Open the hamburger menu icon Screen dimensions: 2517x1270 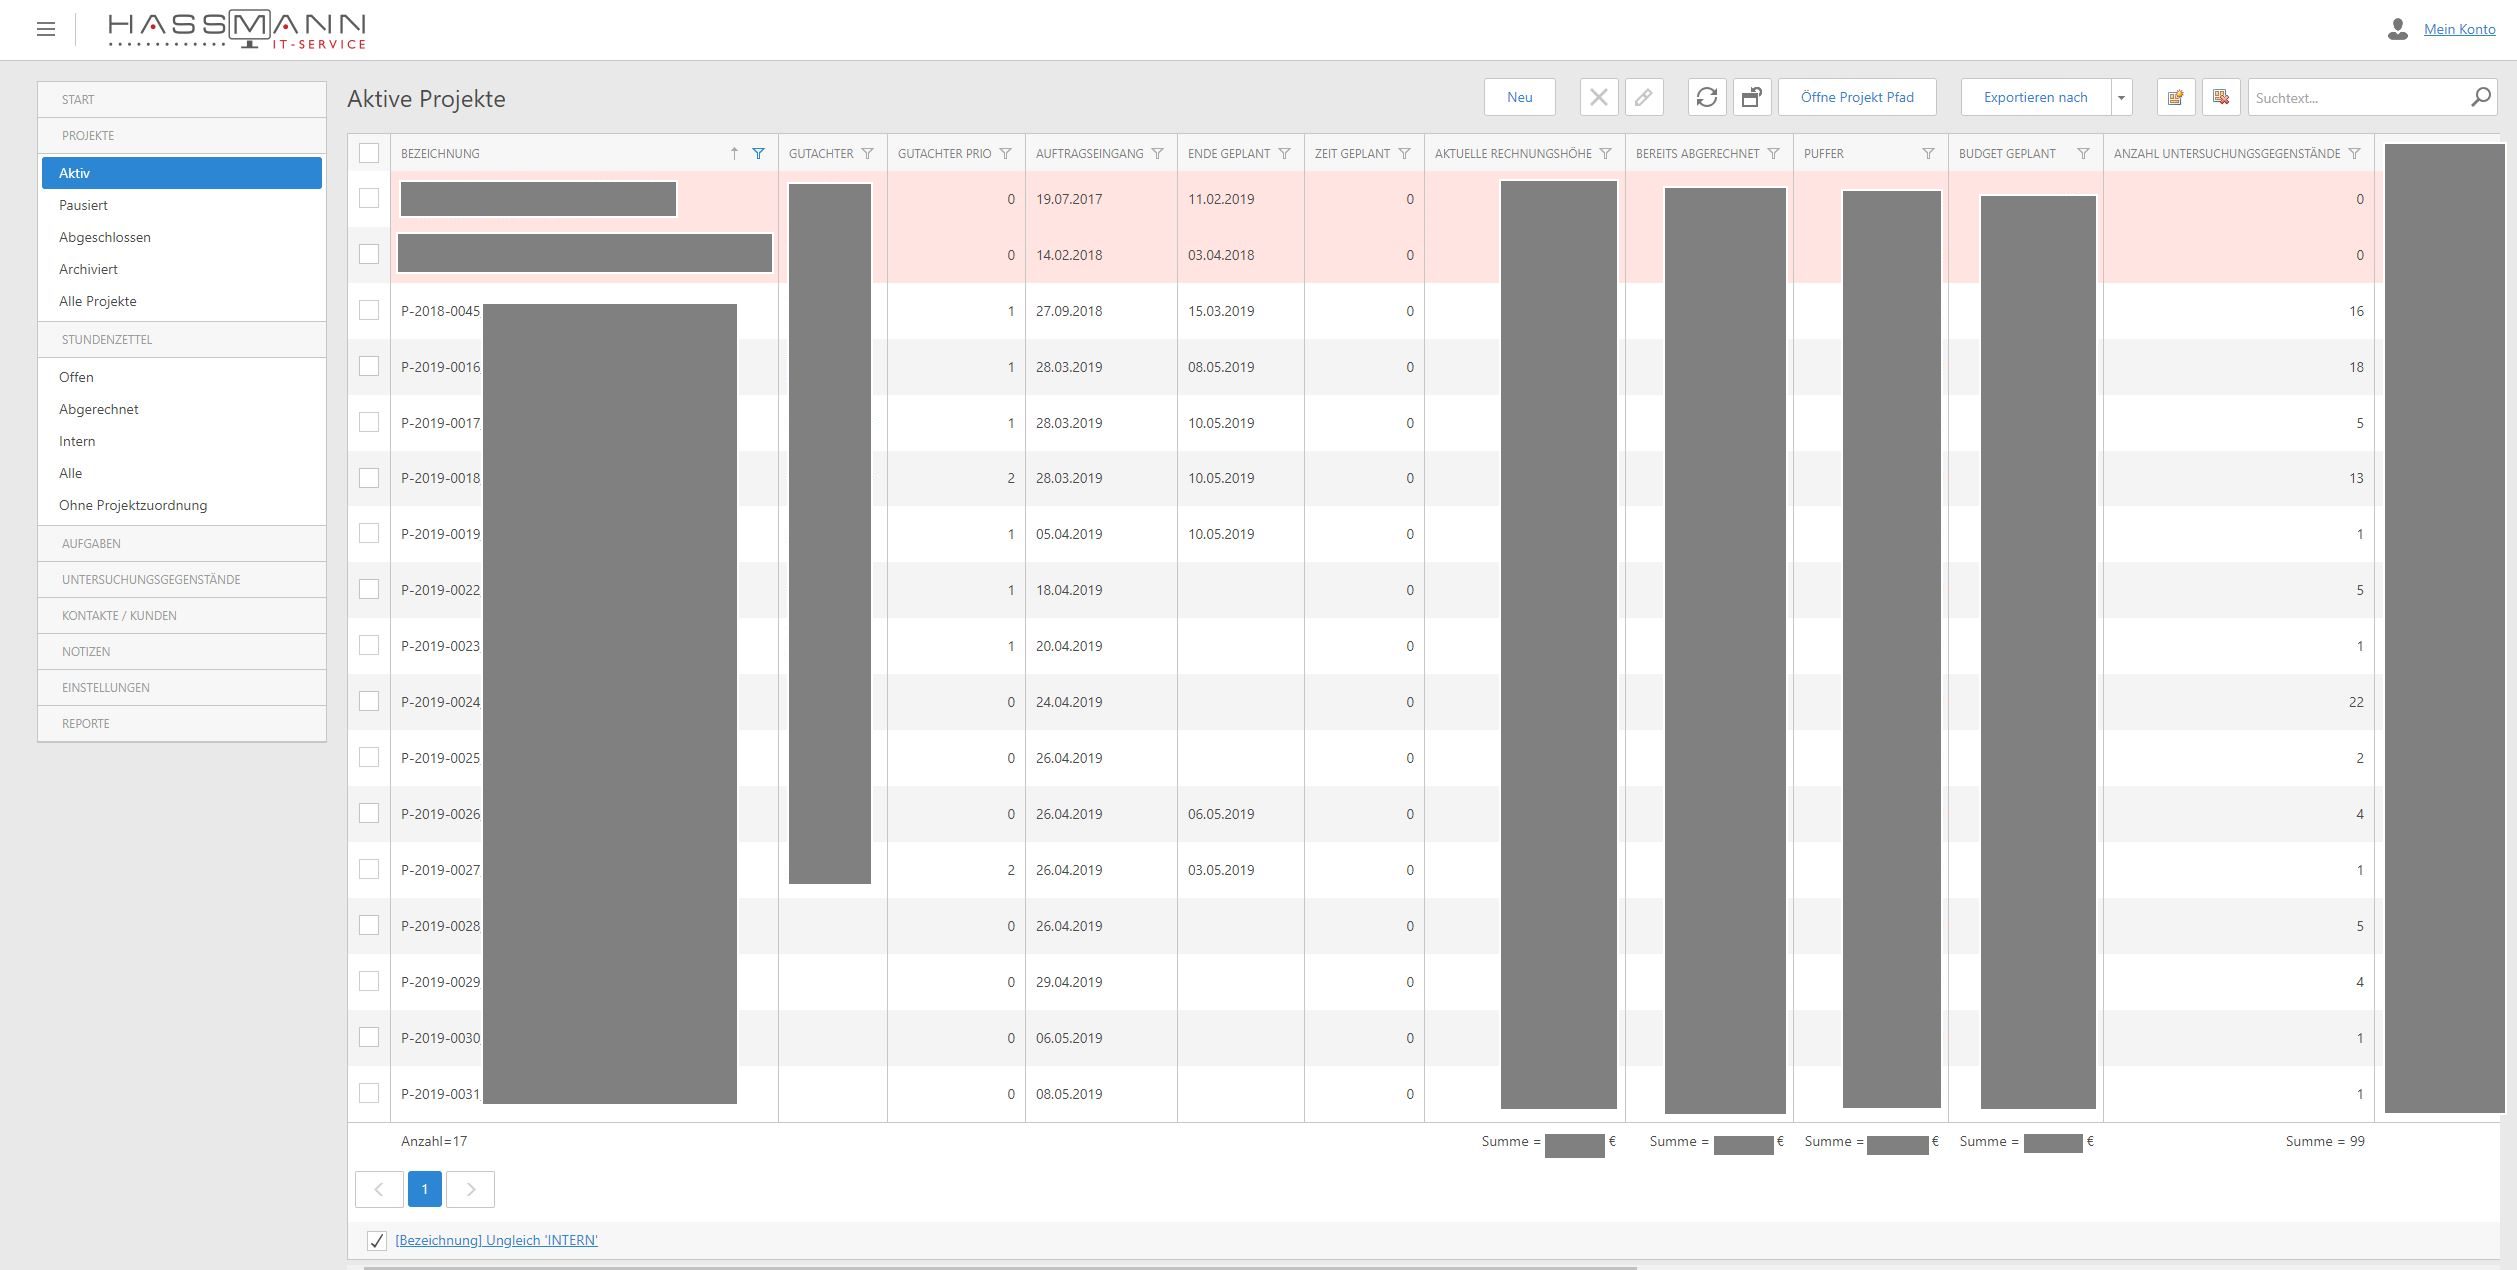click(x=46, y=29)
